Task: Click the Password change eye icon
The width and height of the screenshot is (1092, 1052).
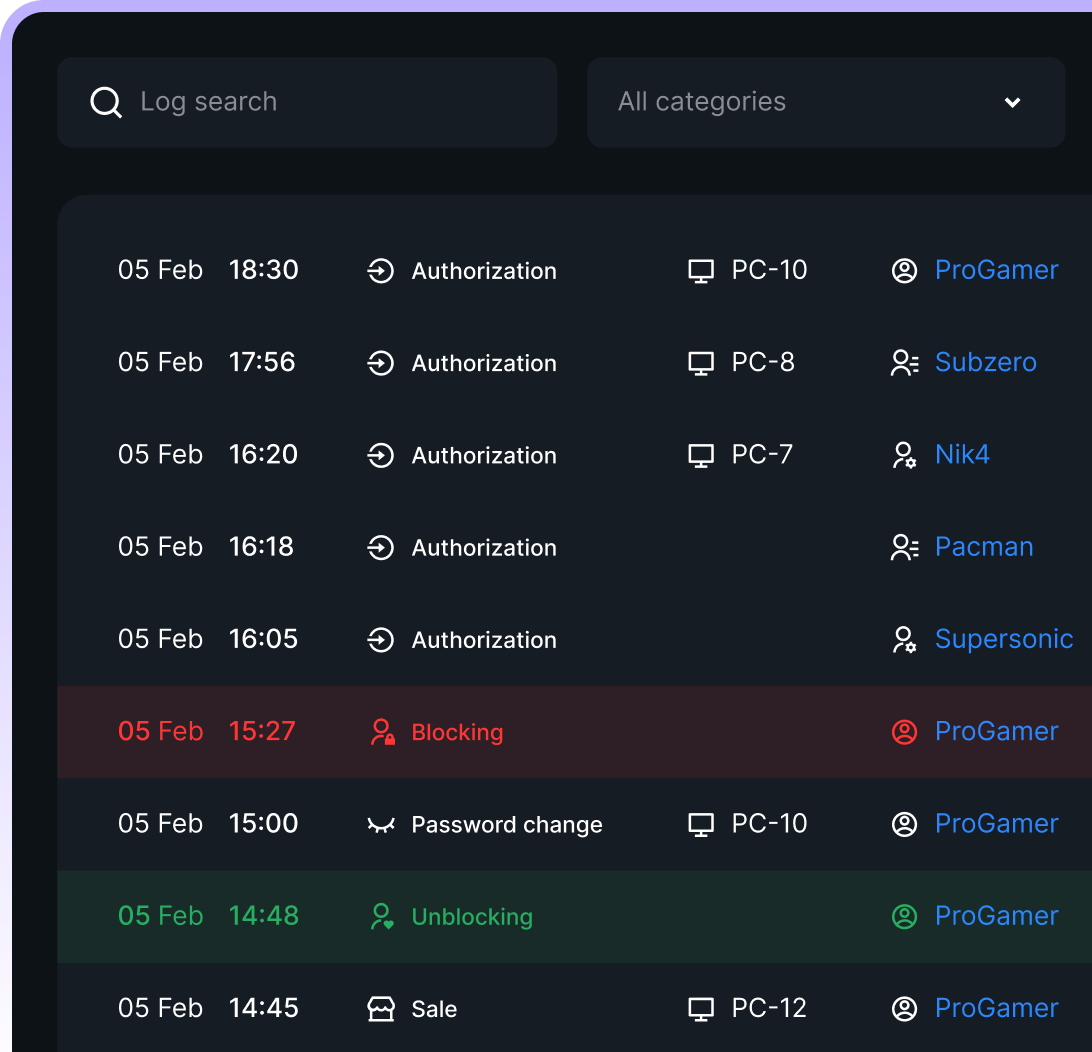Action: tap(381, 825)
